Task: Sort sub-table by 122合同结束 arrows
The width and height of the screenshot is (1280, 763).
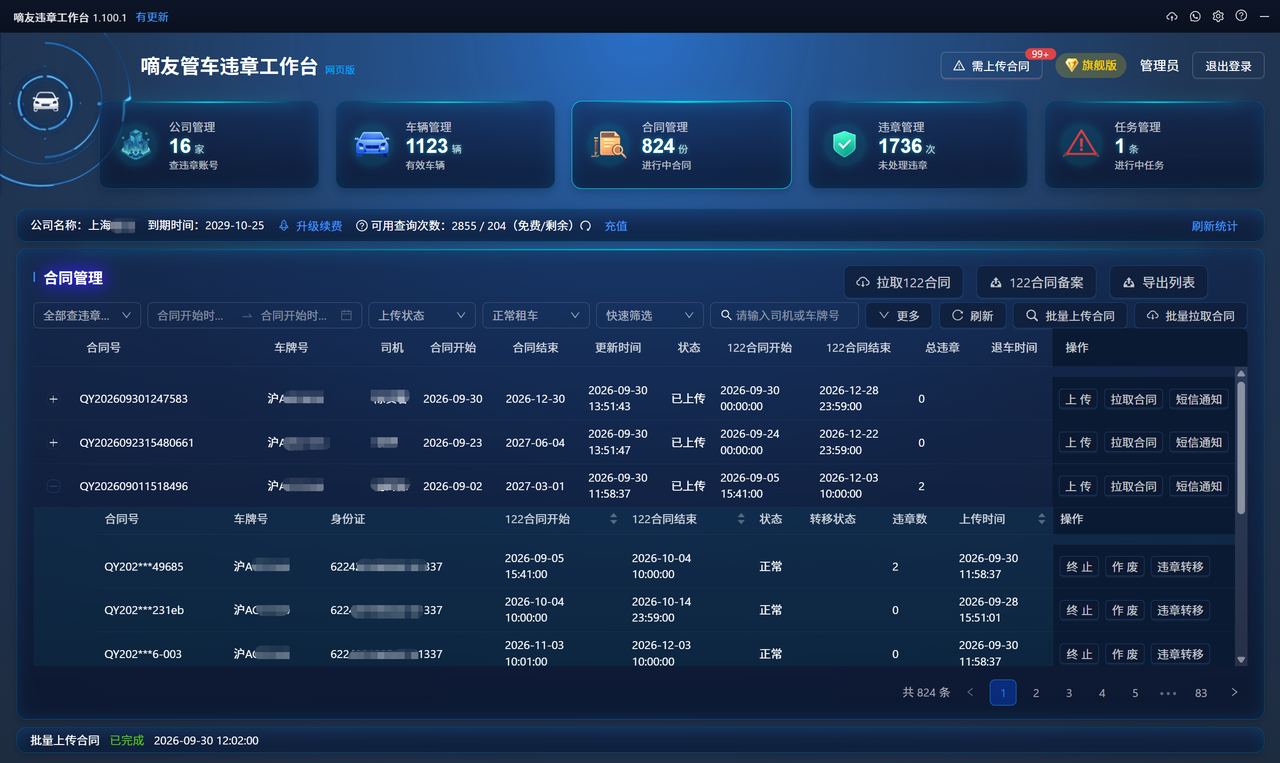Action: coord(741,519)
